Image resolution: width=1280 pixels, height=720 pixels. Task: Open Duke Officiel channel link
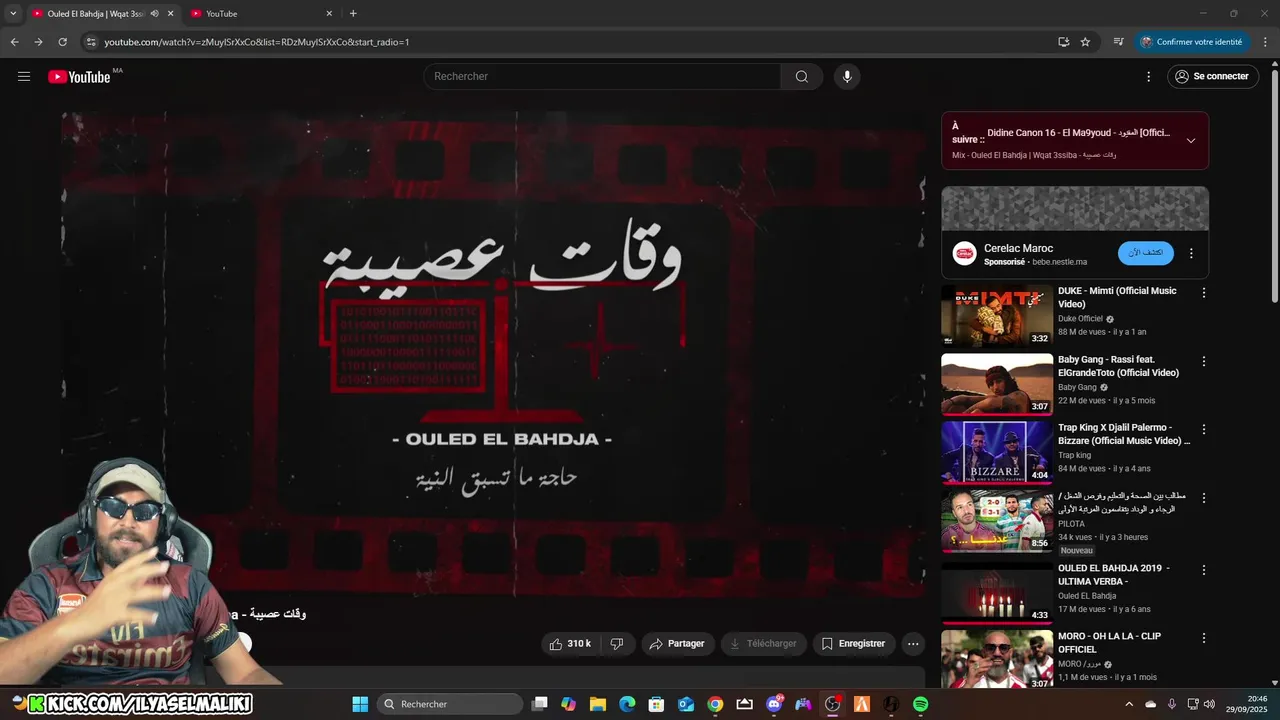pos(1080,319)
